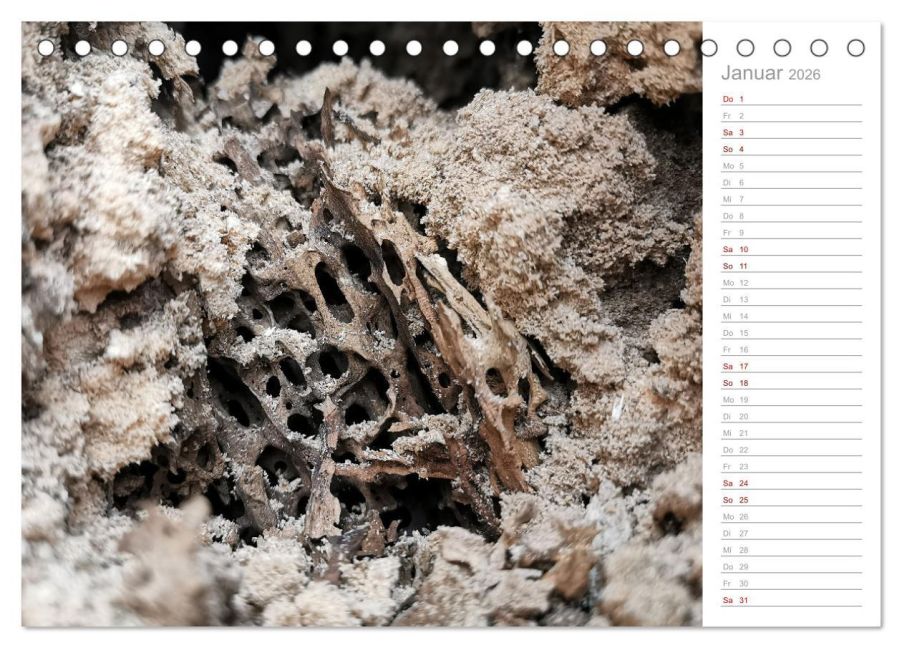Select the 'Fr 2' calendar row

point(792,116)
